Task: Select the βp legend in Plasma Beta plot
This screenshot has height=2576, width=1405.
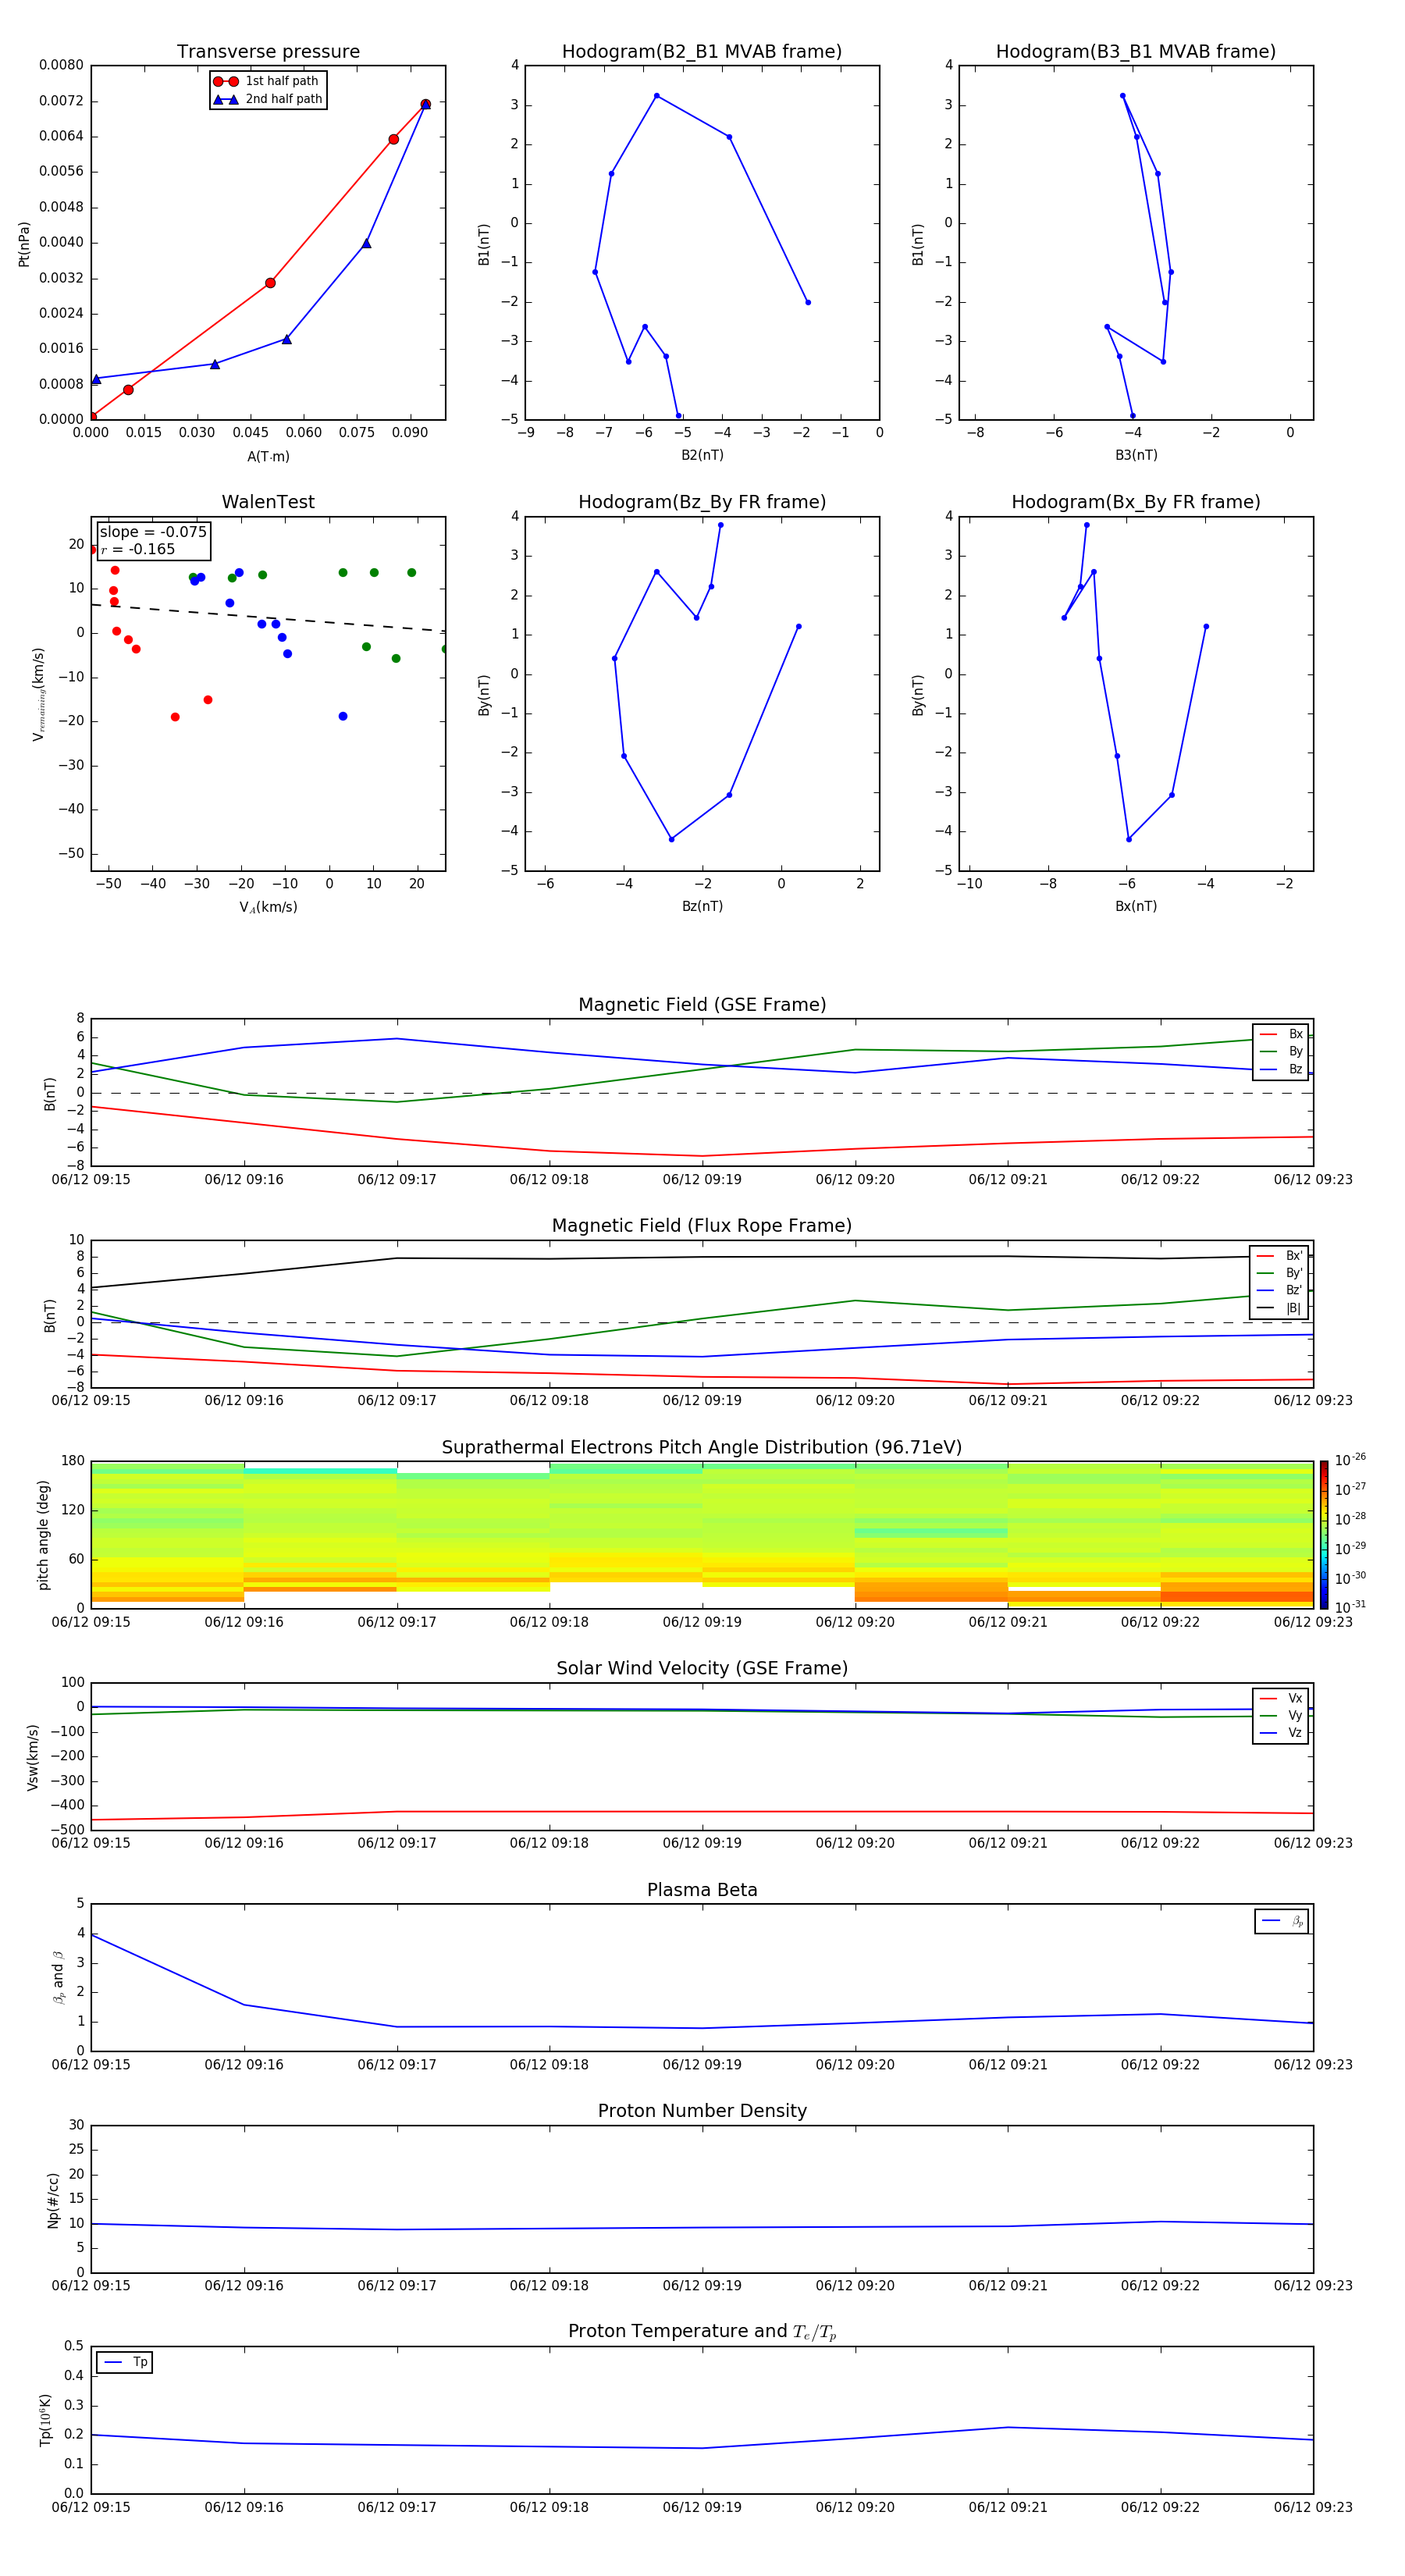Action: [x=1282, y=1921]
